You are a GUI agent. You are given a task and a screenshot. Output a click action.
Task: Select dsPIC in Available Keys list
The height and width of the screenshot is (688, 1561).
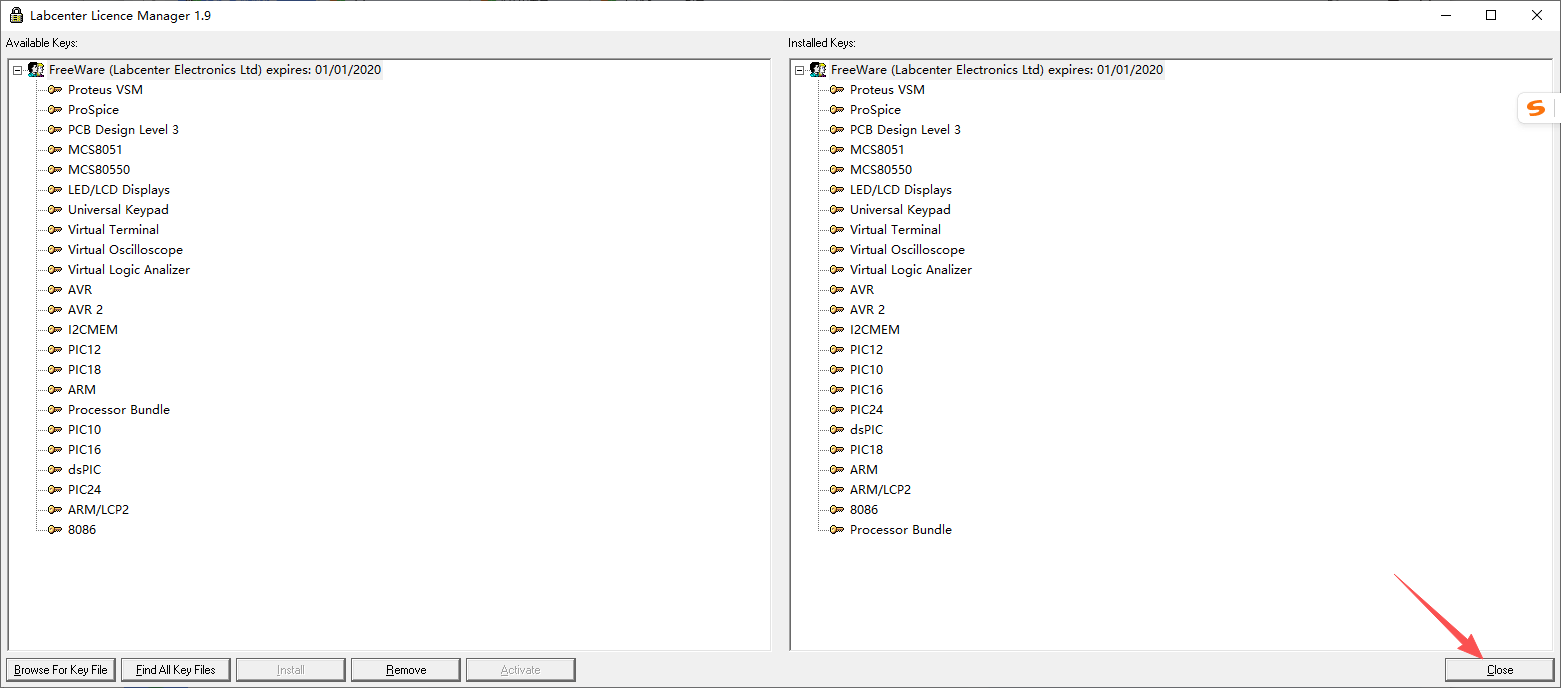tap(84, 470)
